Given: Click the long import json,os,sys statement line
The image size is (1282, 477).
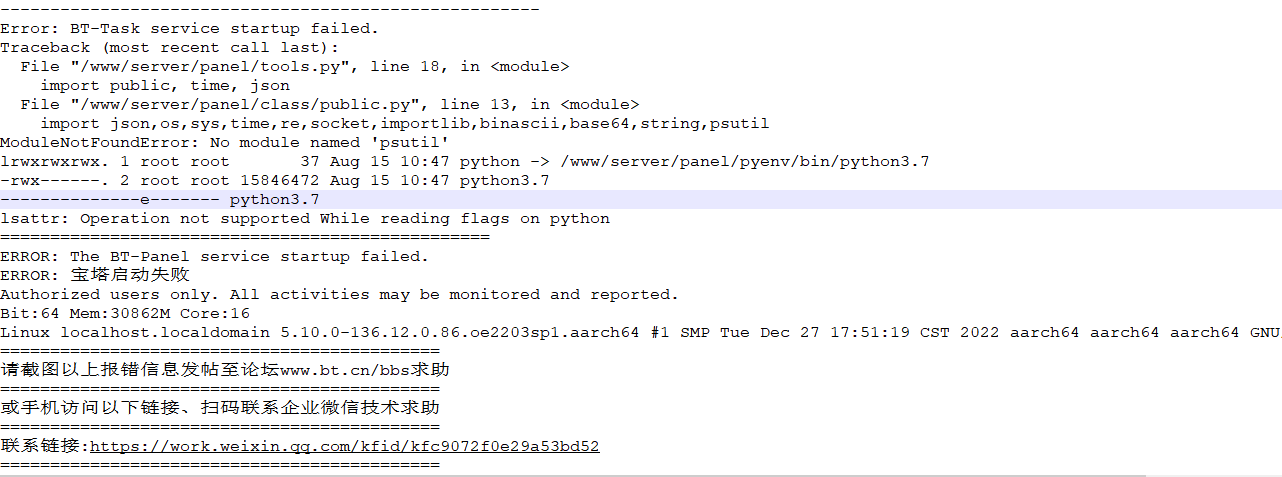Looking at the screenshot, I should pos(405,123).
